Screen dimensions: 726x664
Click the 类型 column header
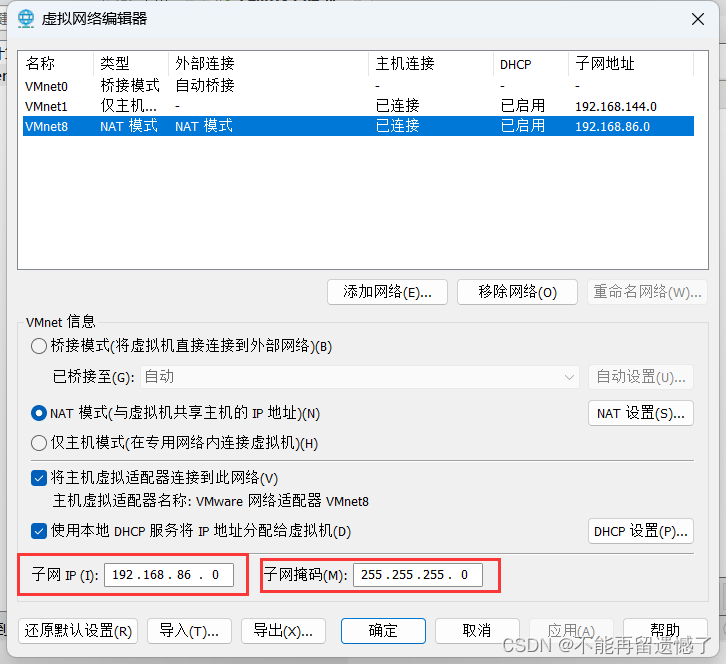pyautogui.click(x=131, y=63)
